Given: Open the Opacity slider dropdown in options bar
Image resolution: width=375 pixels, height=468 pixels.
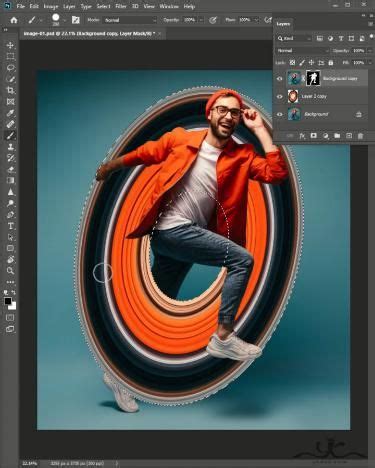Looking at the screenshot, I should point(201,20).
